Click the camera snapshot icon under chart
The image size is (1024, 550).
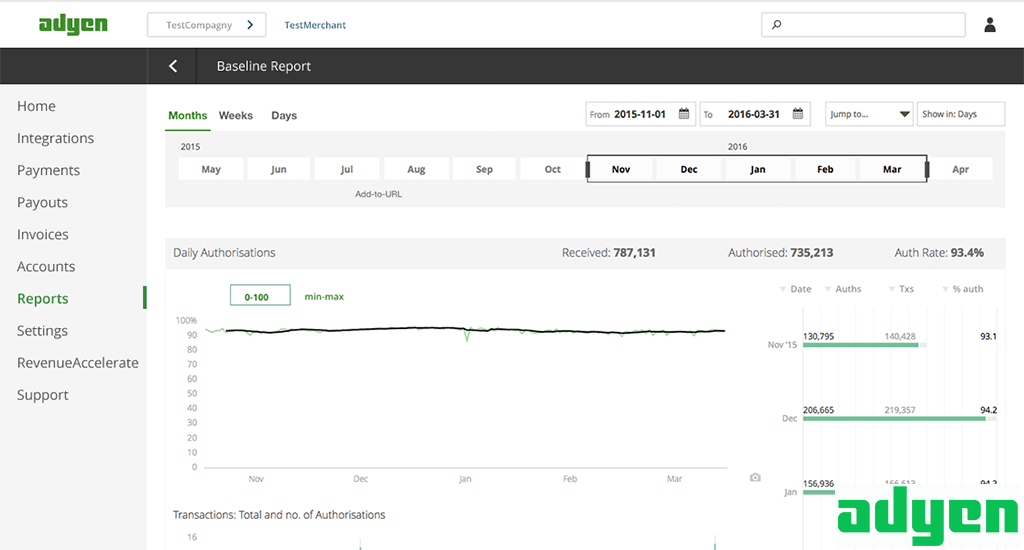(x=755, y=478)
